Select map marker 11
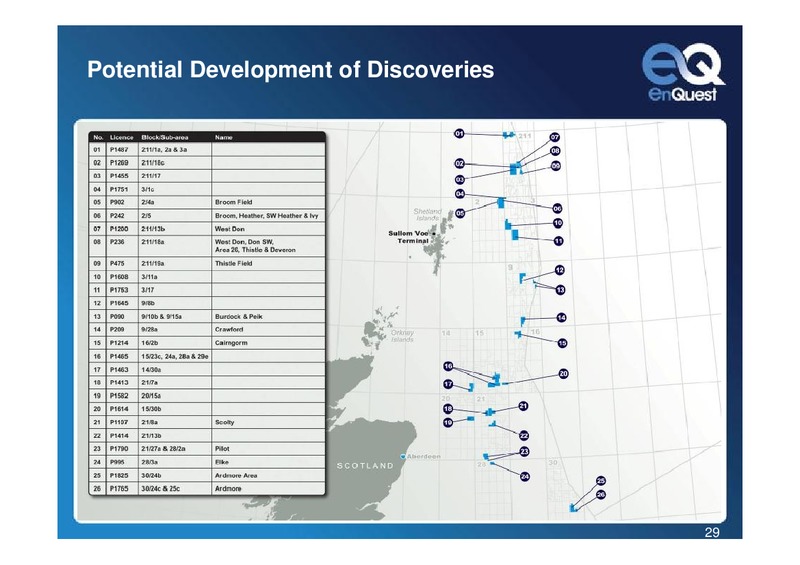800x565 pixels. point(559,241)
